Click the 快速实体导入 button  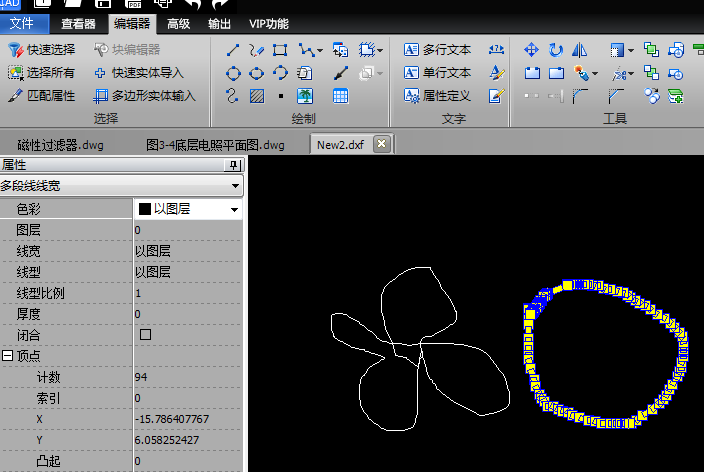coord(139,73)
